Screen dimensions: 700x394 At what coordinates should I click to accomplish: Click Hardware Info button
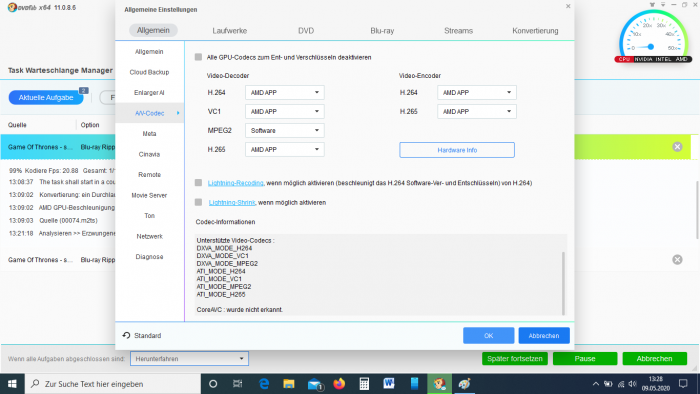[x=457, y=150]
